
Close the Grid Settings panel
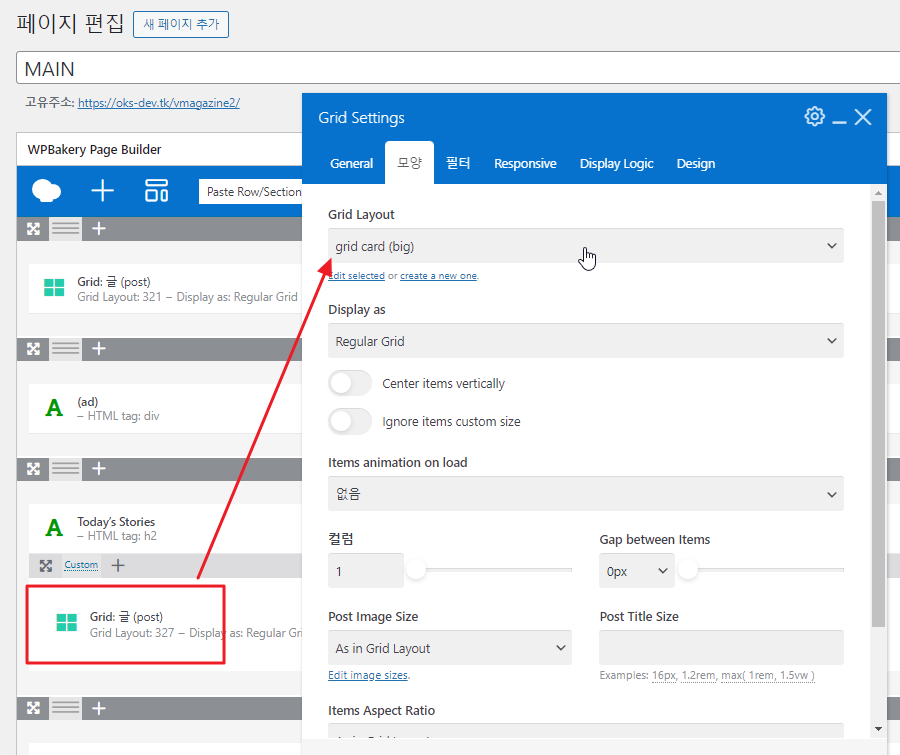863,117
